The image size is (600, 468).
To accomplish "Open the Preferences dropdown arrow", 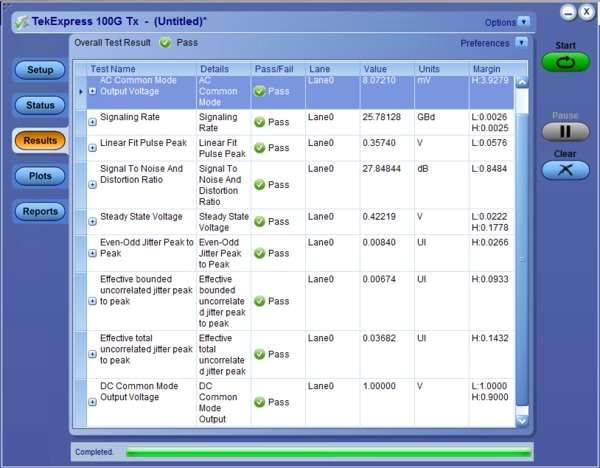I will point(520,43).
